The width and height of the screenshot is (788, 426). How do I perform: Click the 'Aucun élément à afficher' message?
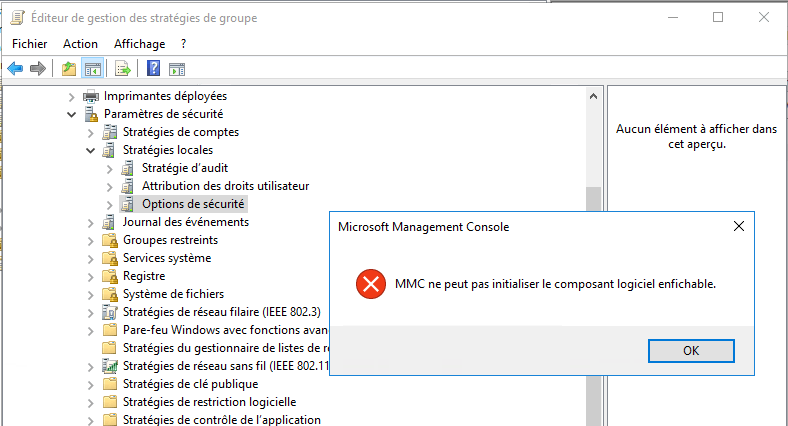[x=697, y=137]
